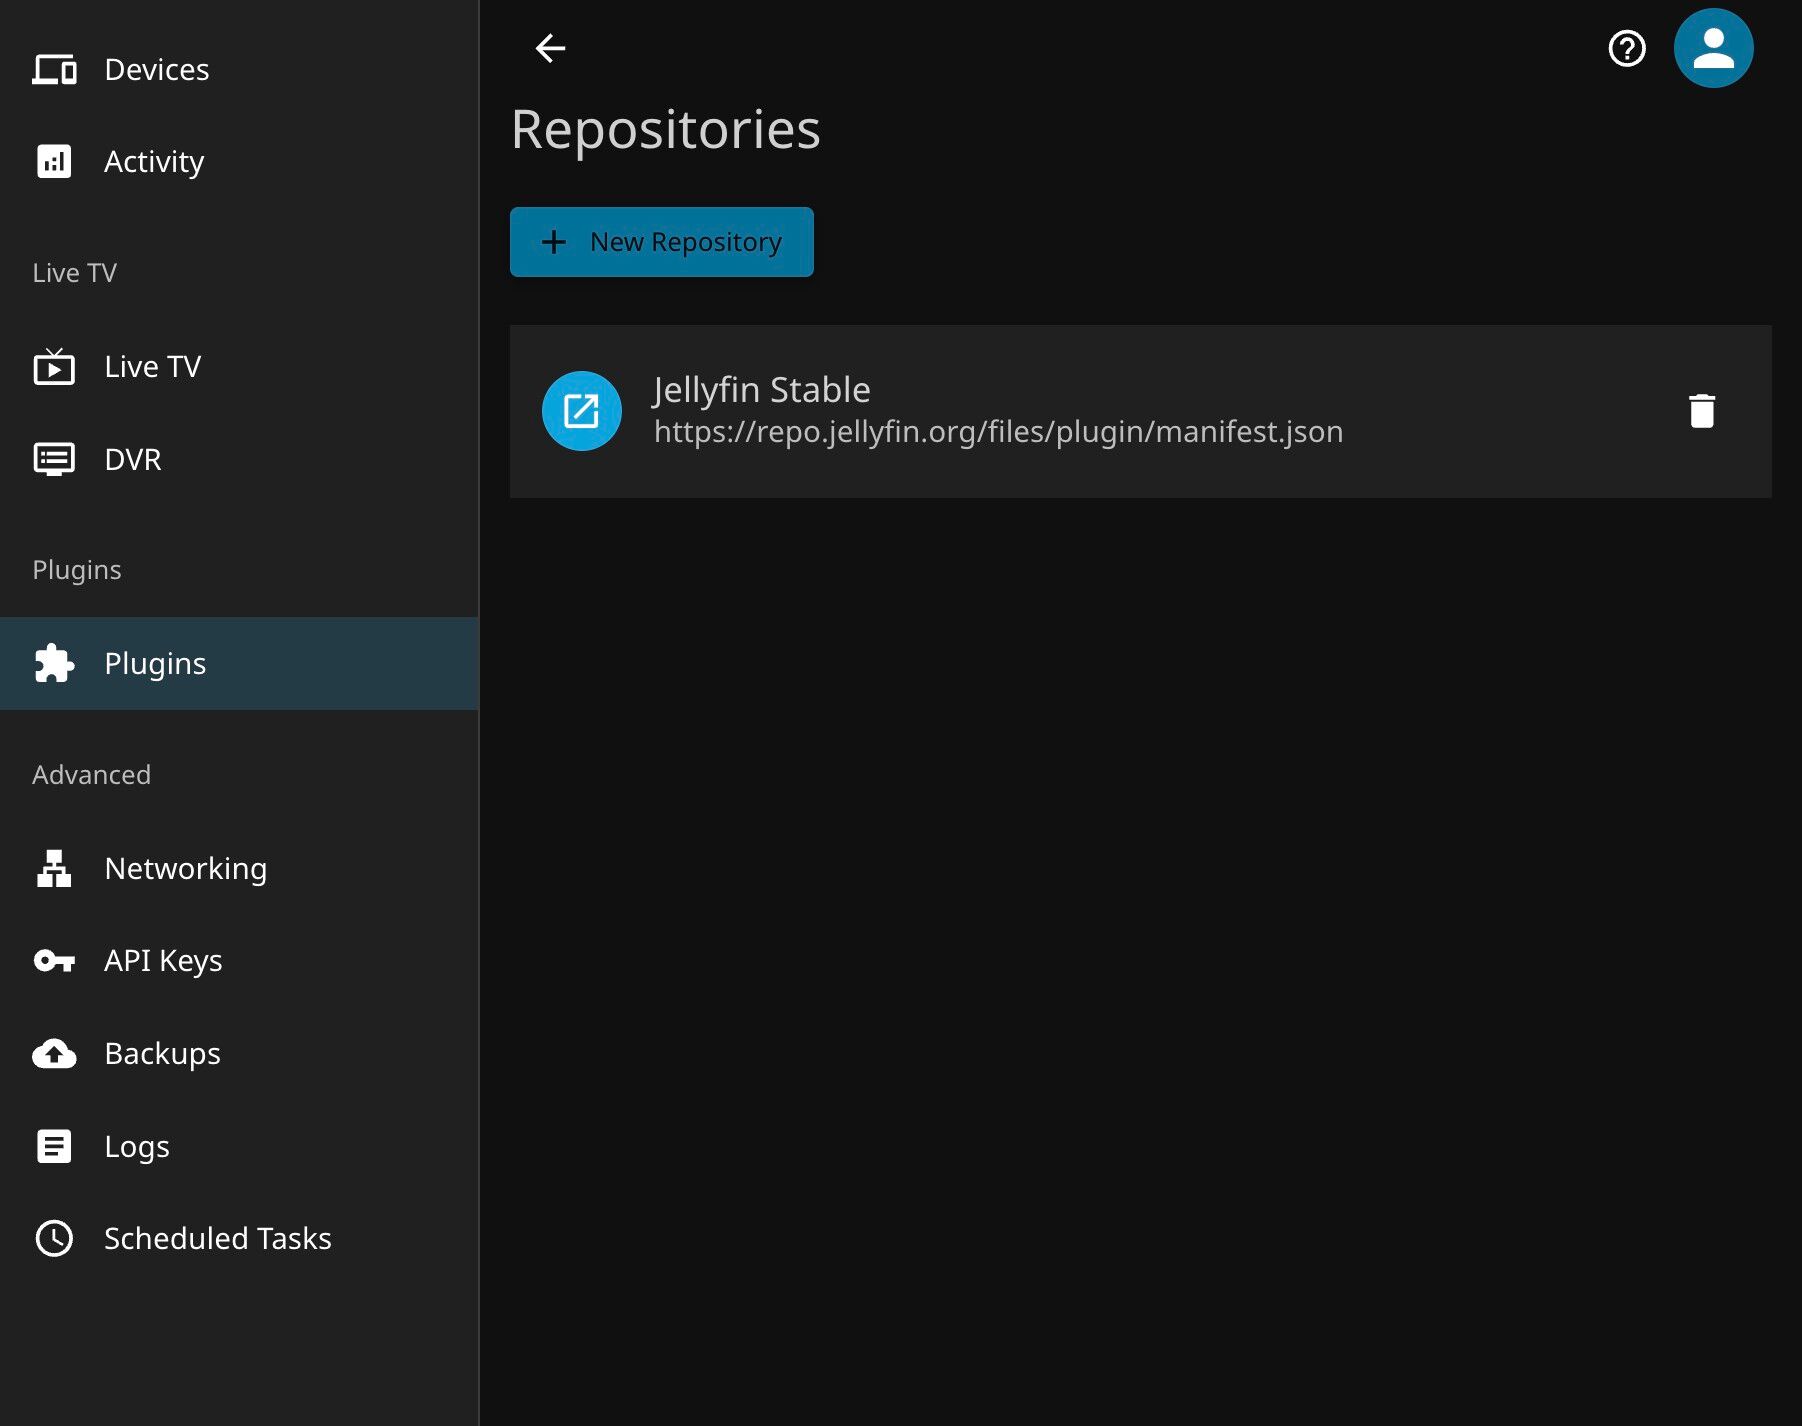Open the Backups page

tap(239, 1053)
